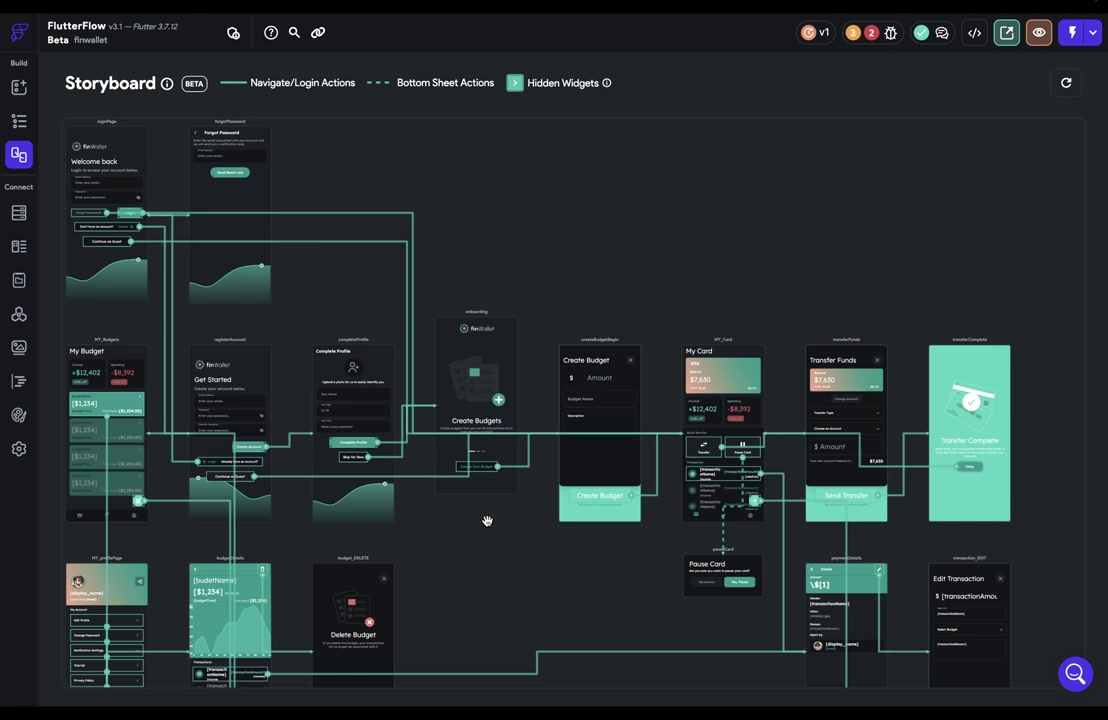Click the open-in-new-window icon
This screenshot has height=720, width=1108.
pyautogui.click(x=1007, y=33)
